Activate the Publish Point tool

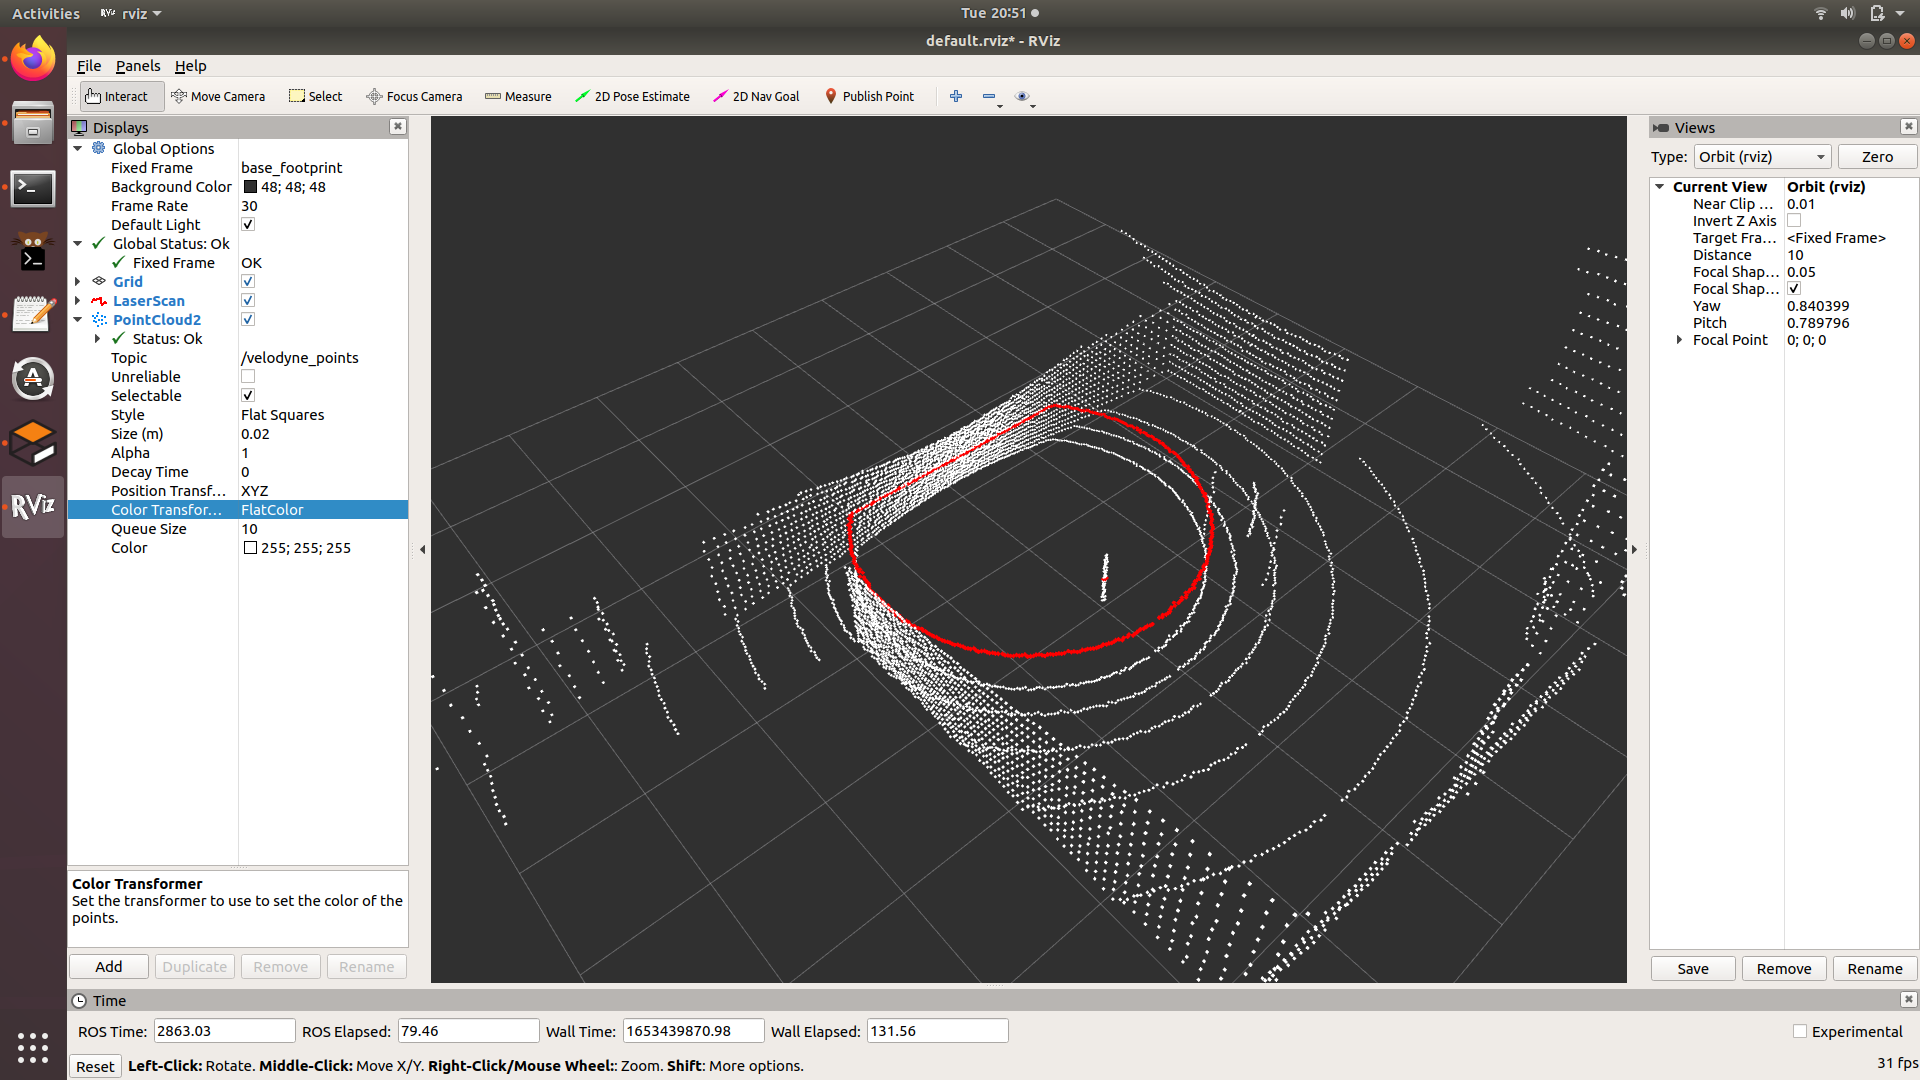pyautogui.click(x=869, y=96)
